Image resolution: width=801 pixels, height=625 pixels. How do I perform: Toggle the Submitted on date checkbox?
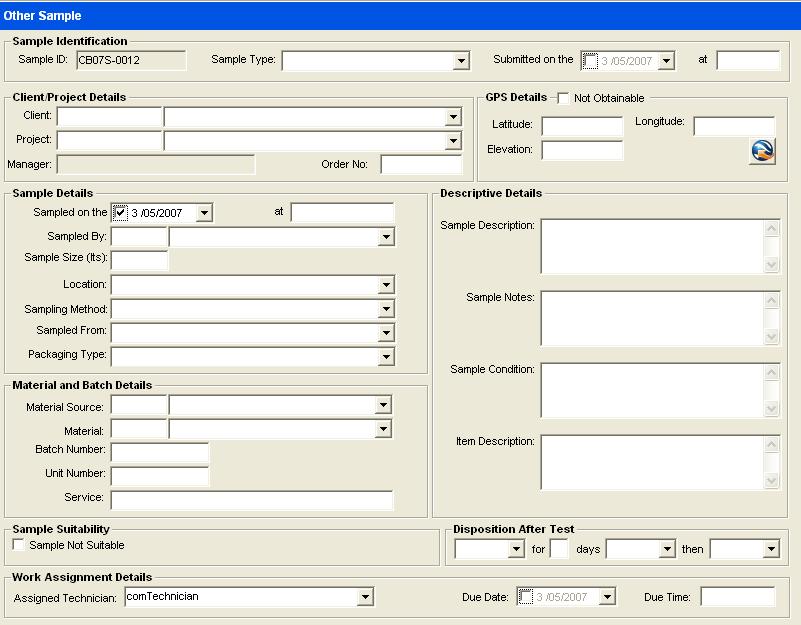pyautogui.click(x=590, y=61)
